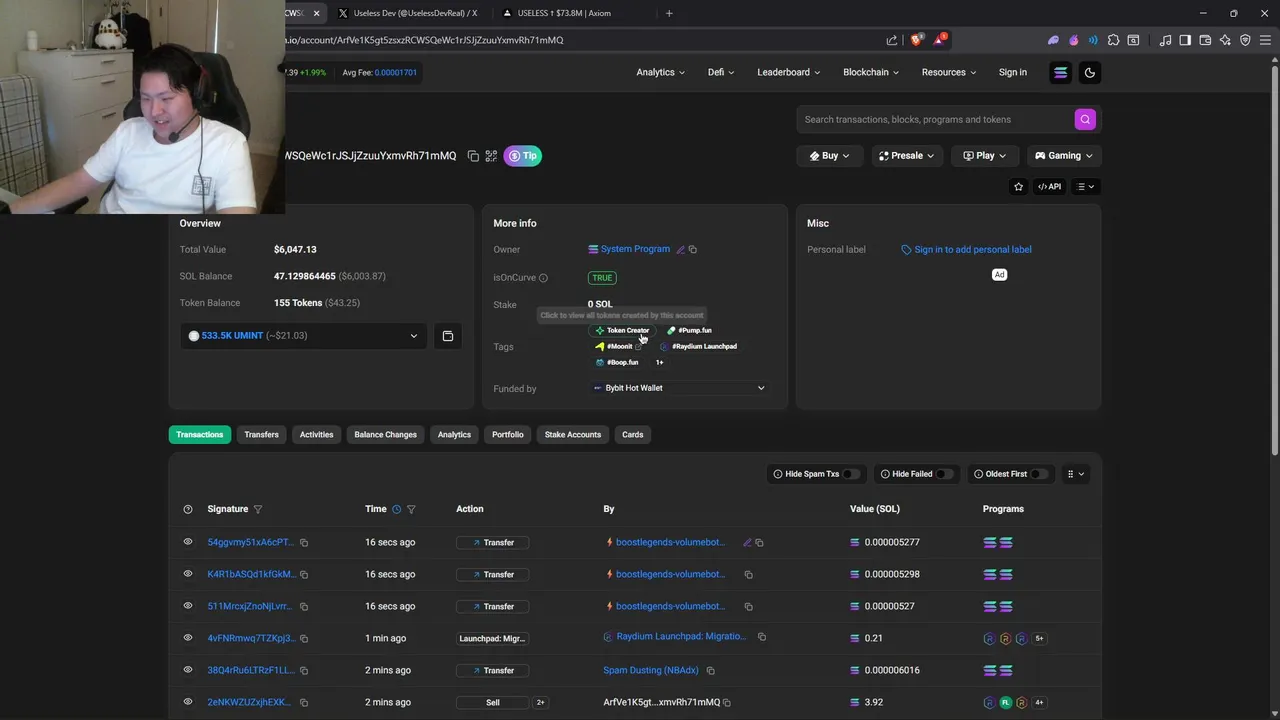Screen dimensions: 1280x720
Task: Copy signature 54ggvmy51xA6cPT
Action: click(304, 542)
